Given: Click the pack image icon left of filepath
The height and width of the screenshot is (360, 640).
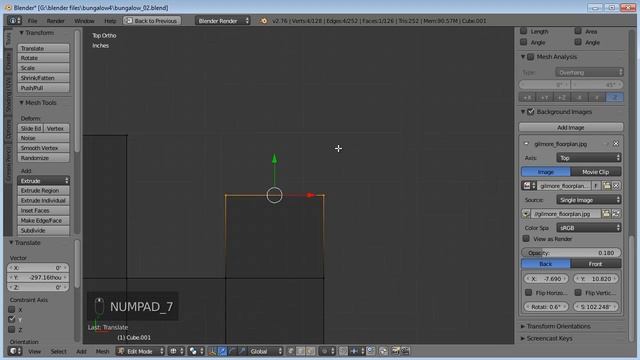Looking at the screenshot, I should tap(526, 213).
